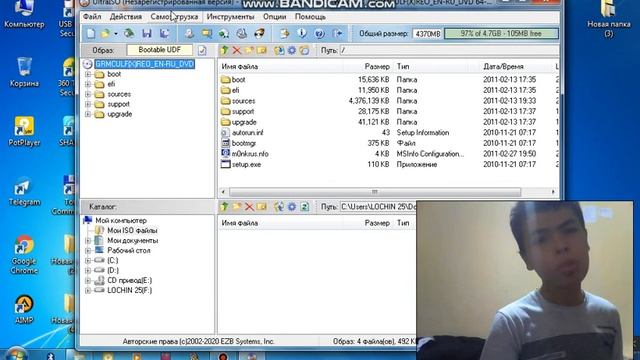640x360 pixels.
Task: Click the Extract icon in image toolbar
Action: (x=279, y=50)
